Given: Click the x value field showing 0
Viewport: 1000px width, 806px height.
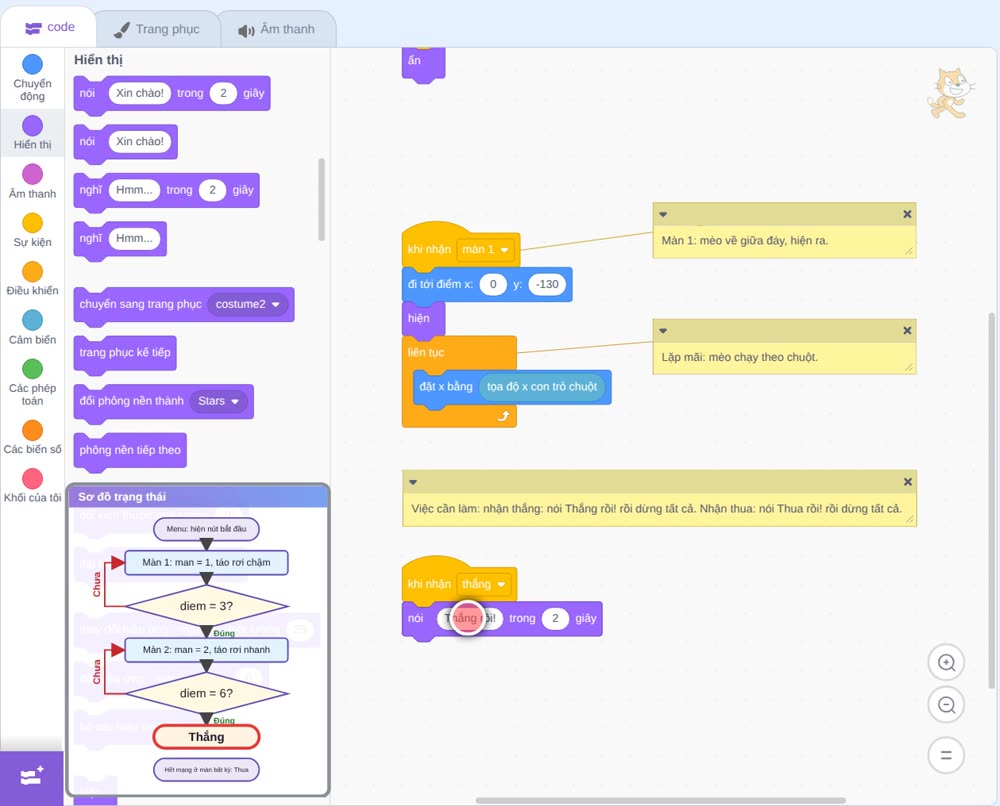Looking at the screenshot, I should click(x=493, y=284).
